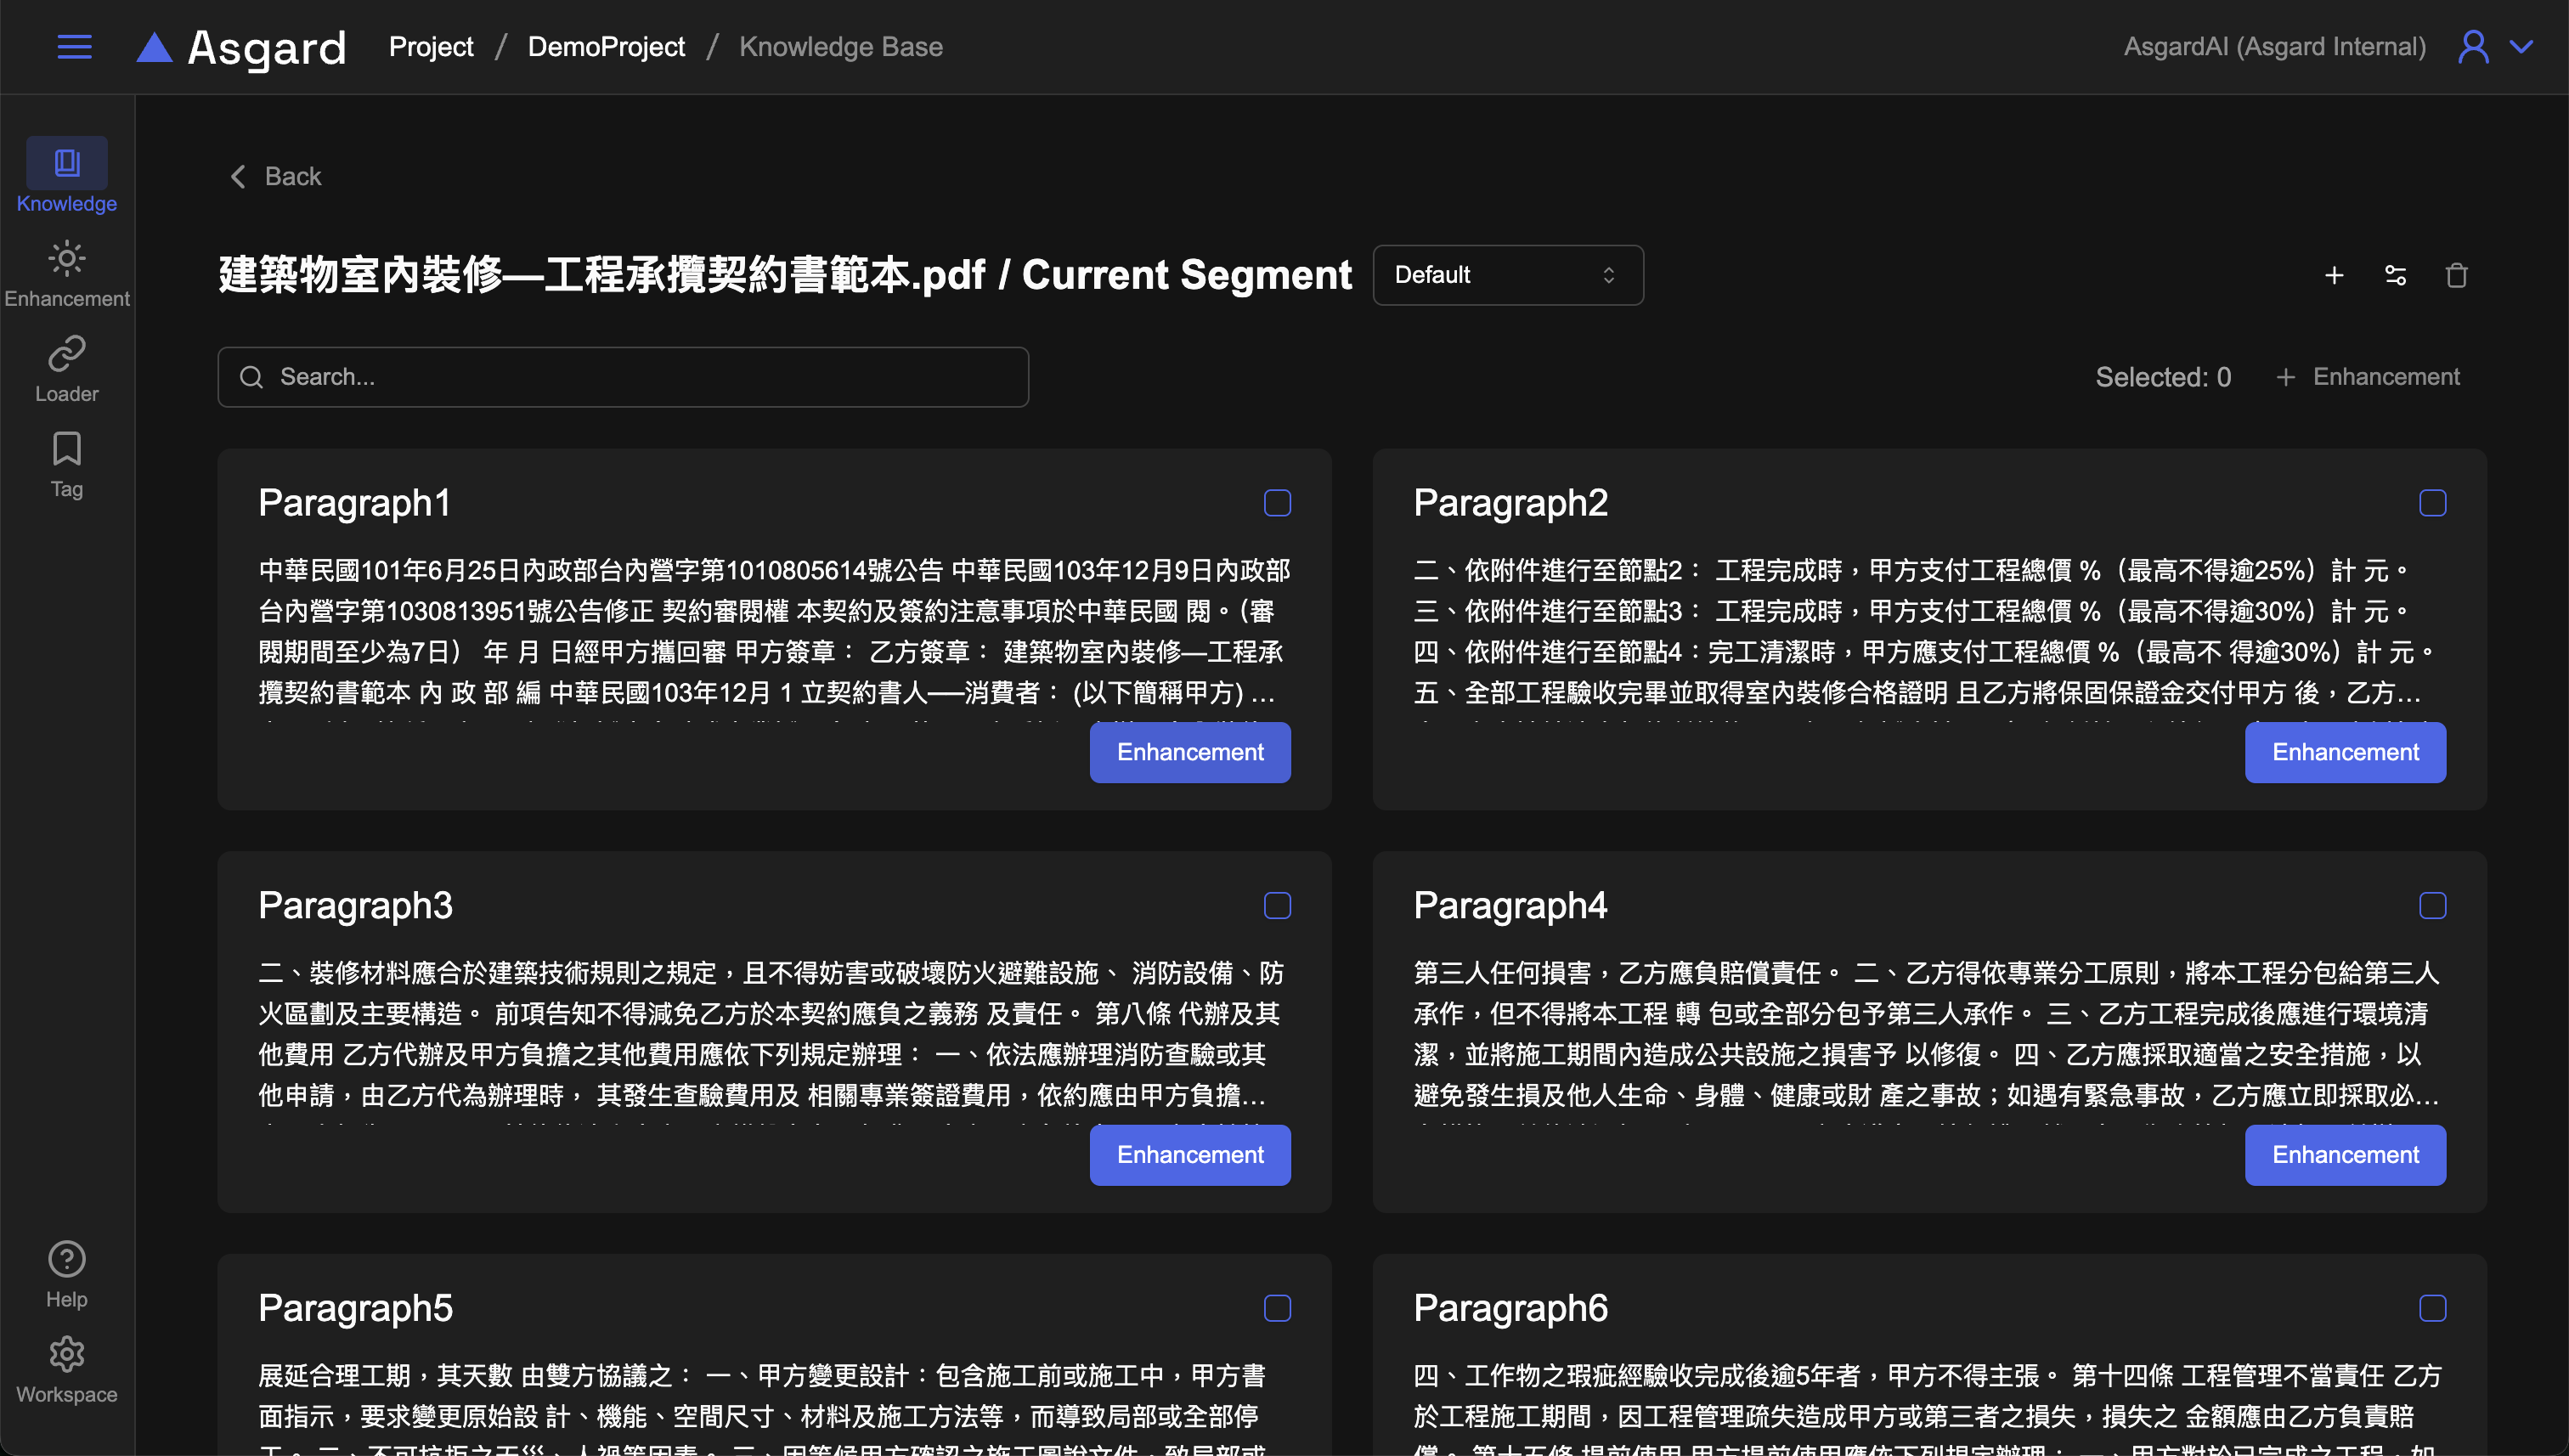This screenshot has width=2569, height=1456.
Task: Open the Tag bookmark icon
Action: (66, 464)
